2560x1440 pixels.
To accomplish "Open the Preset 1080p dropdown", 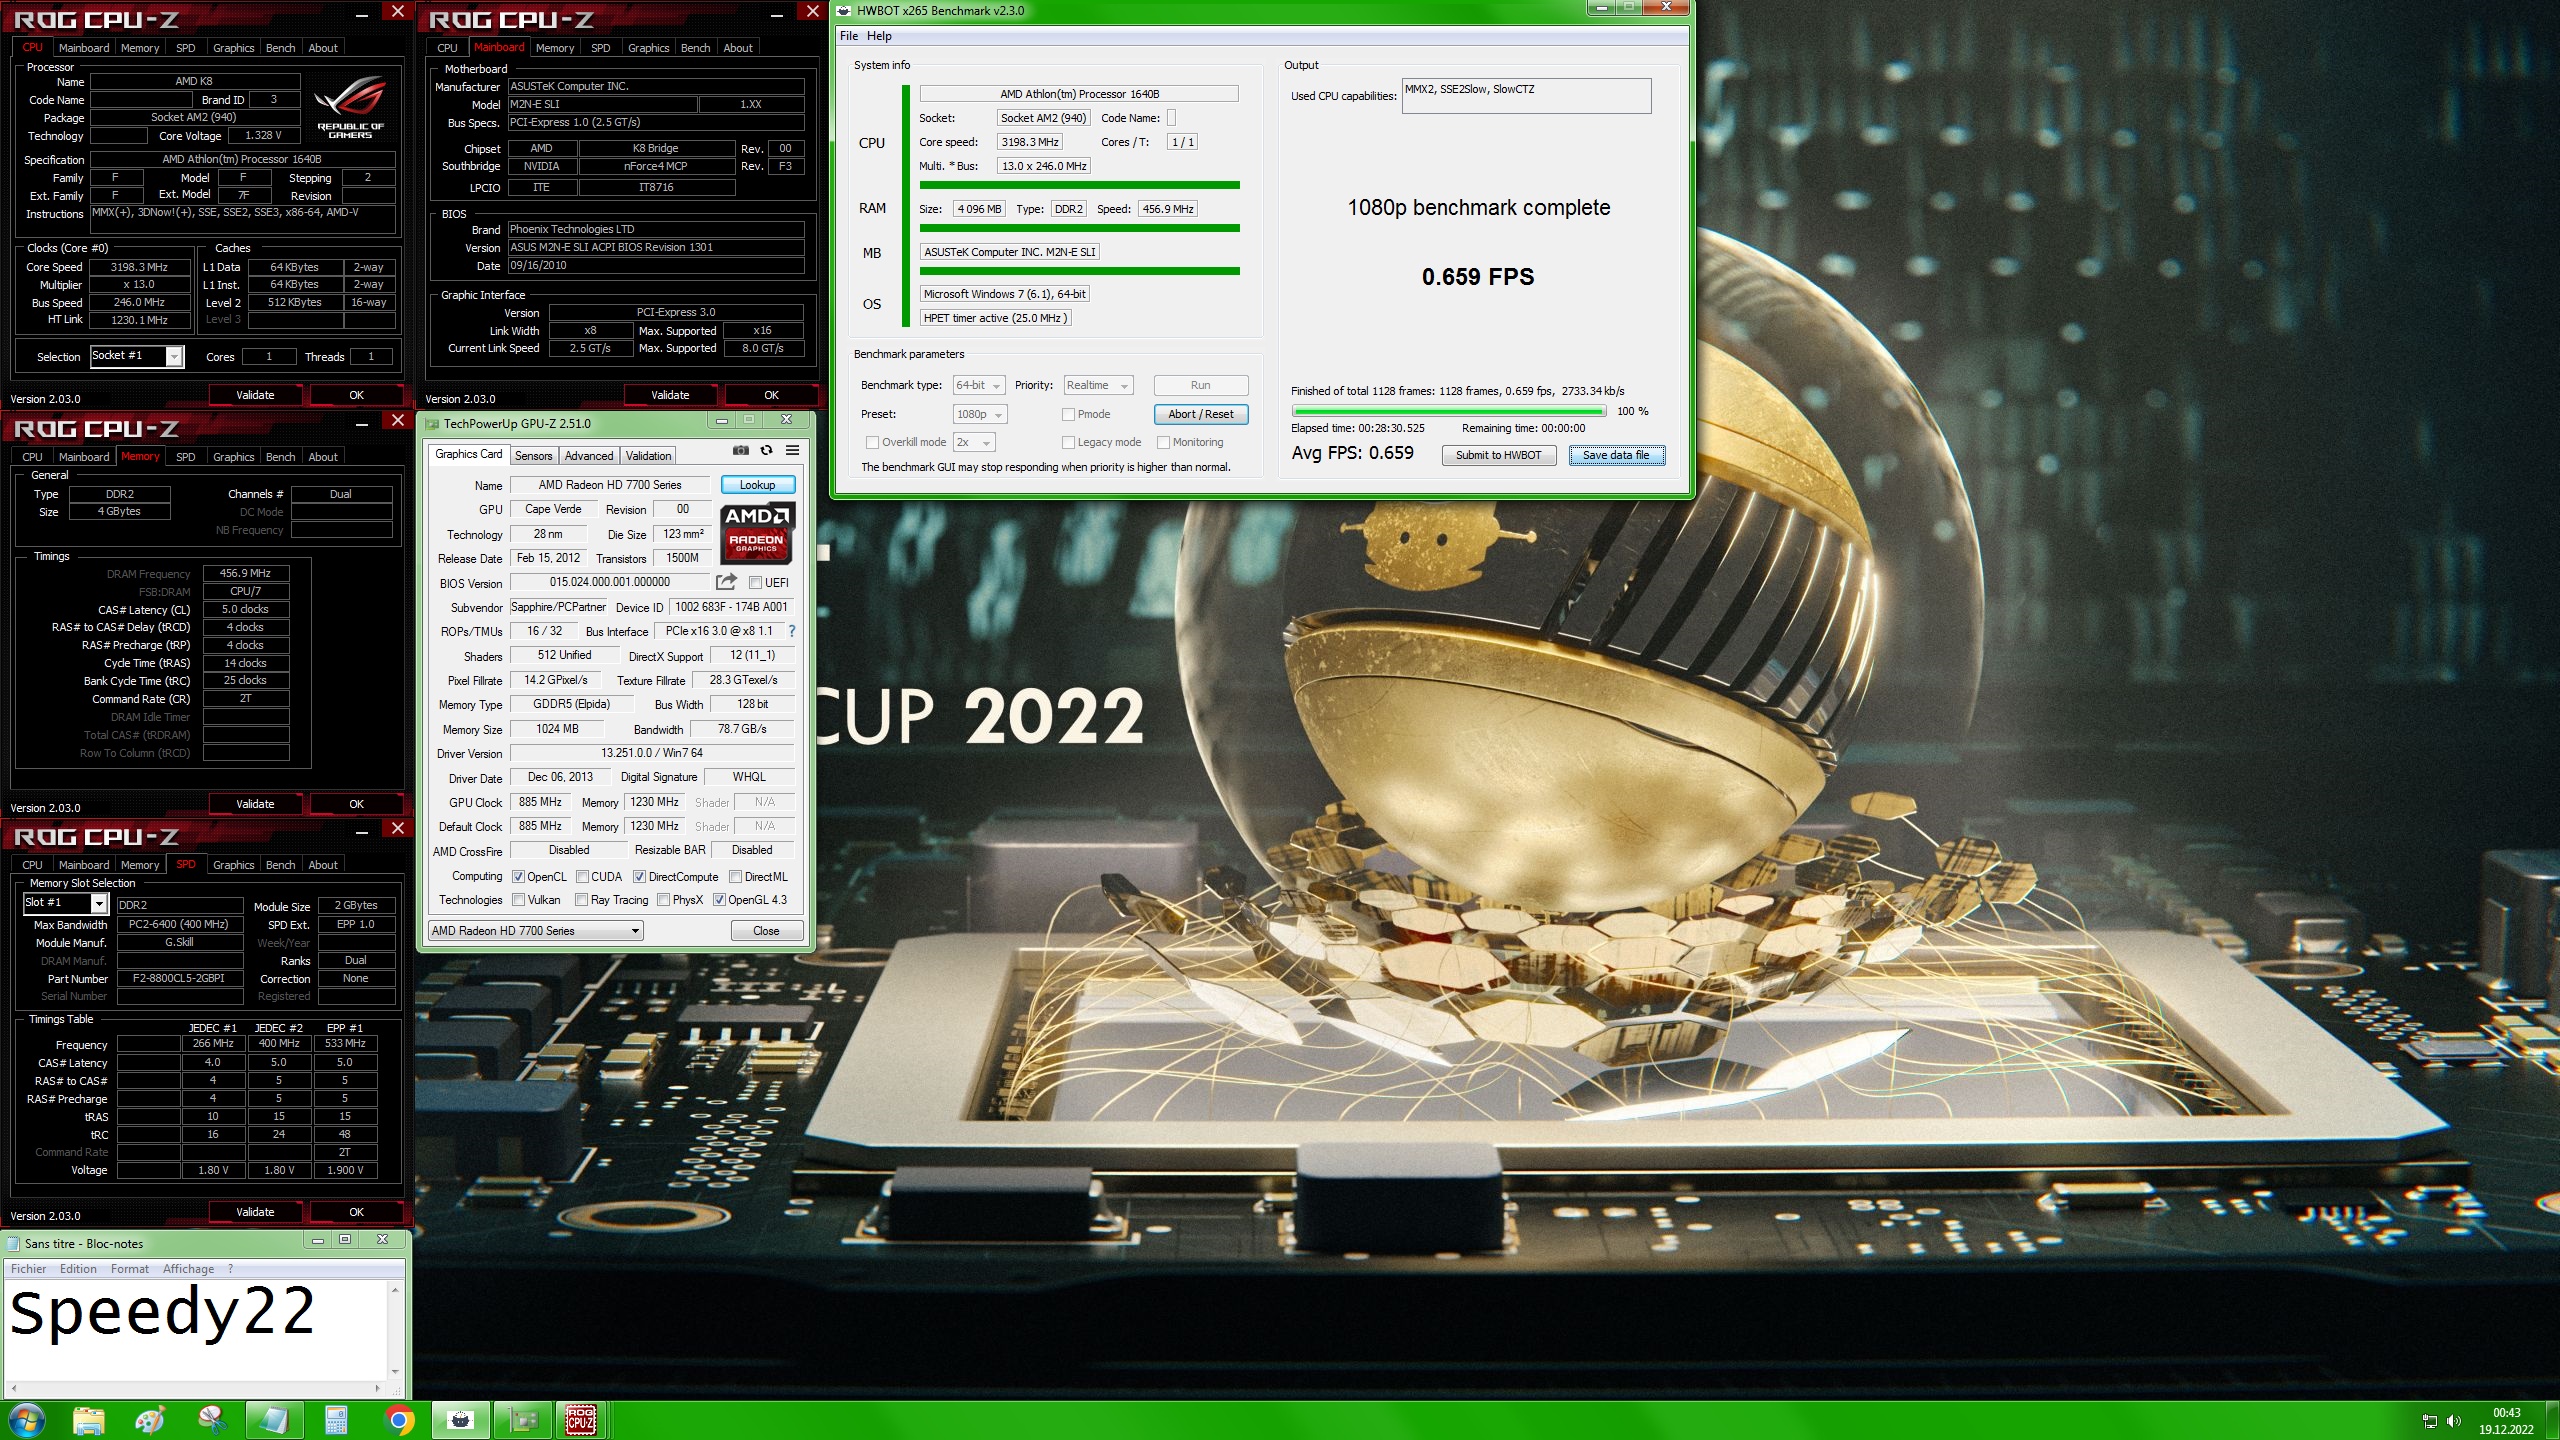I will [x=980, y=414].
